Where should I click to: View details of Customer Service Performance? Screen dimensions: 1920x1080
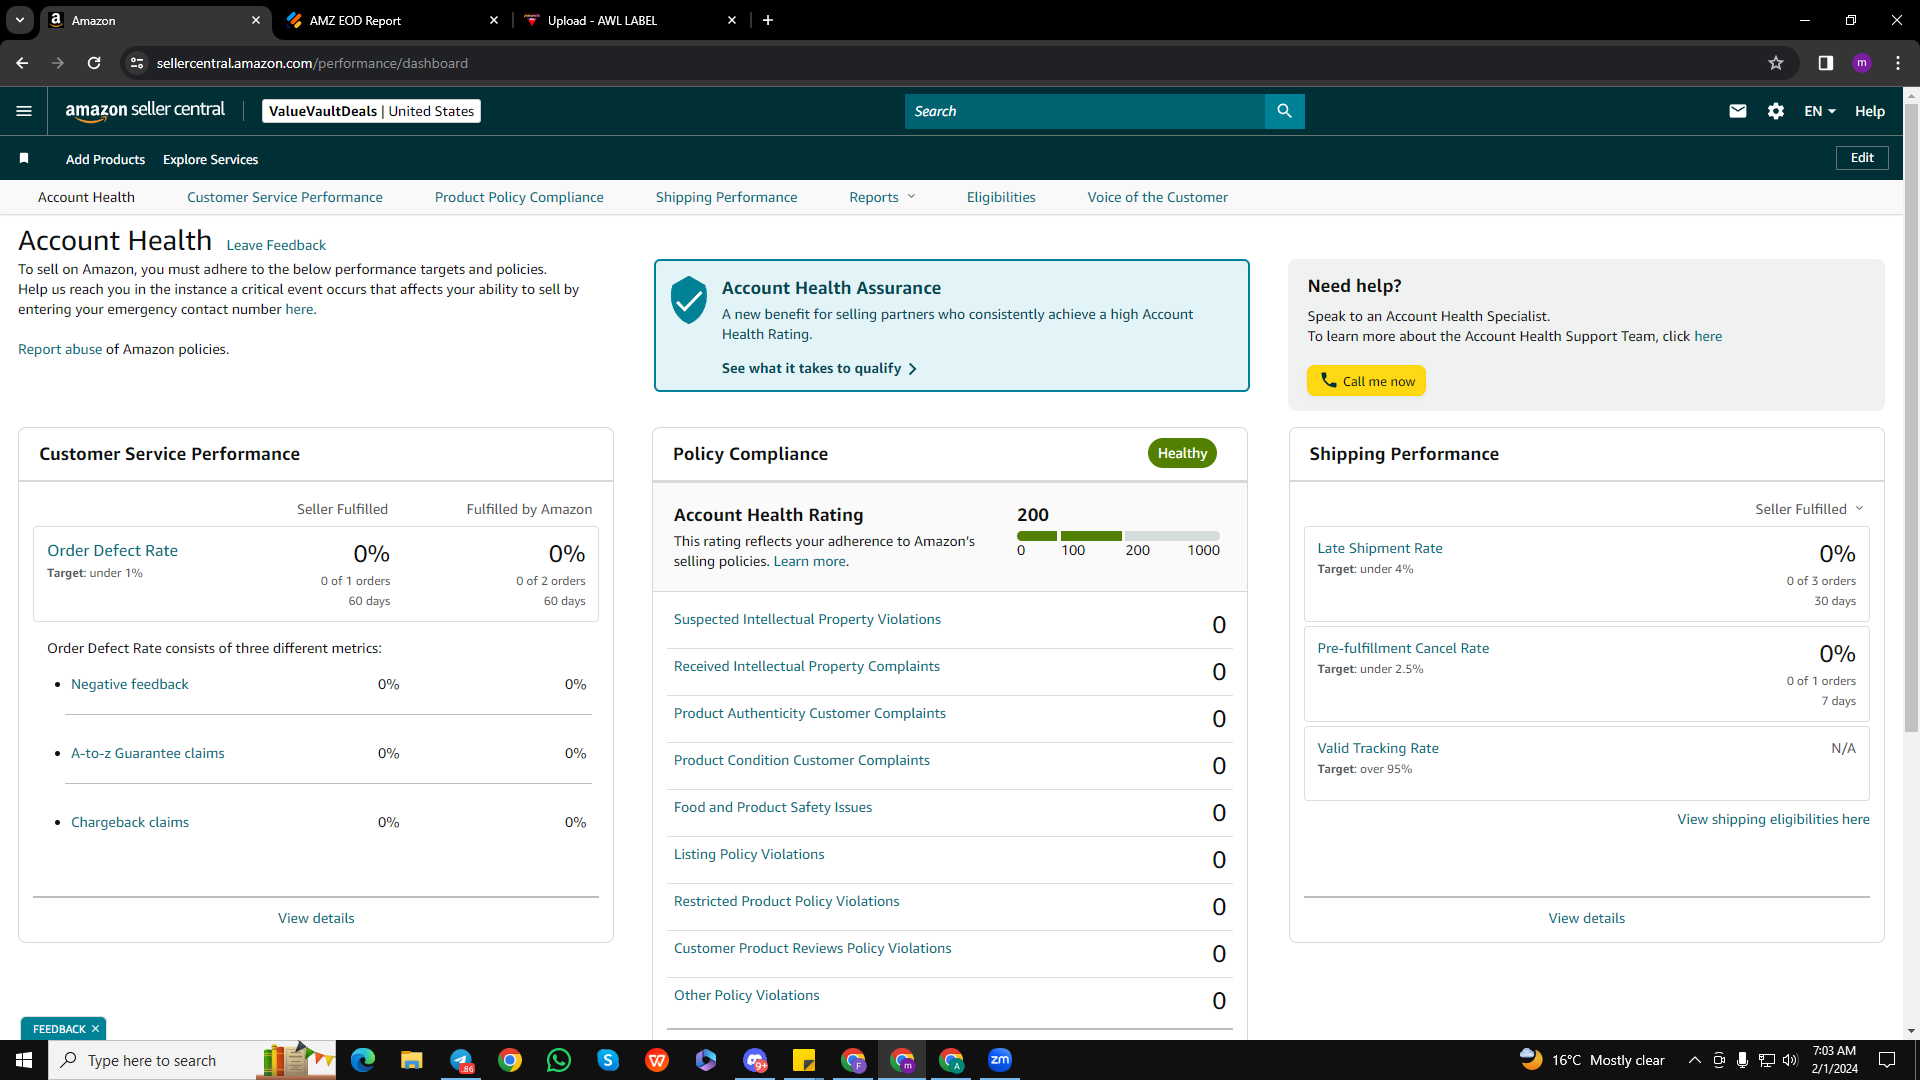pyautogui.click(x=316, y=918)
